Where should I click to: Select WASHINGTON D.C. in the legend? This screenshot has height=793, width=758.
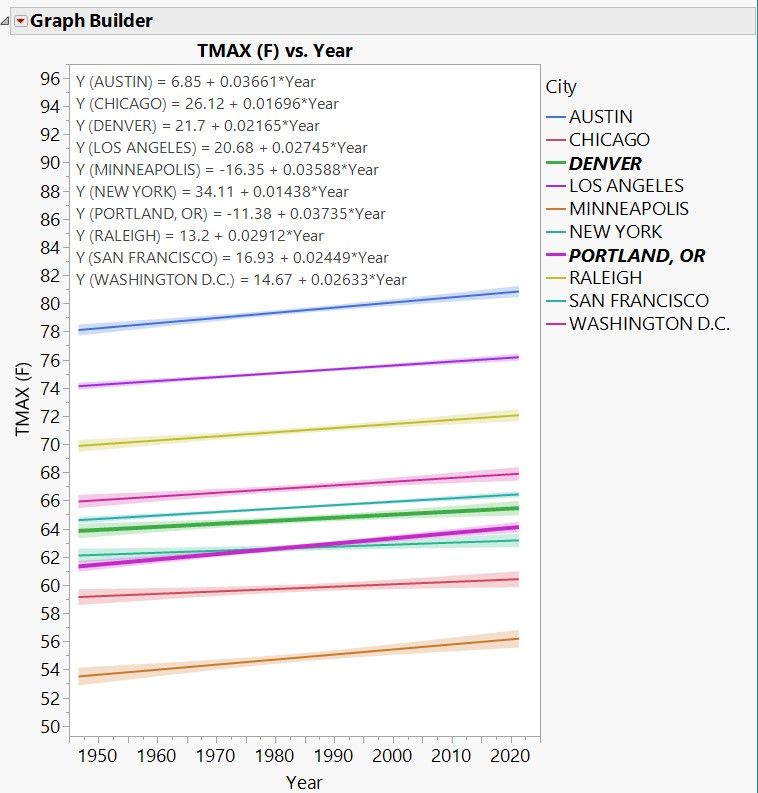pos(650,324)
